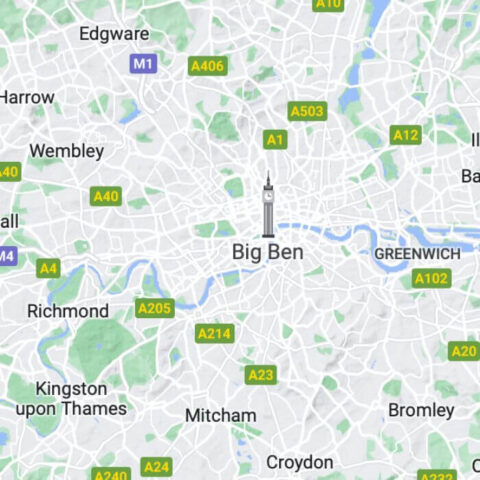Click the A1 road shield

pos(275,140)
